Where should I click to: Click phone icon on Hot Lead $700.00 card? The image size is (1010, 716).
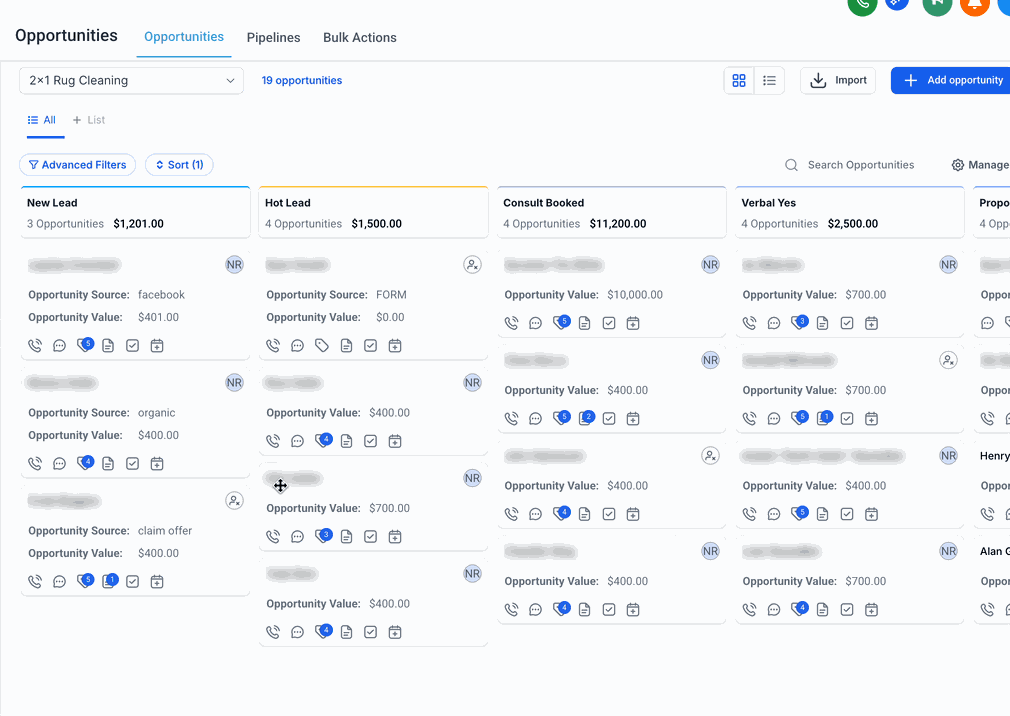tap(273, 536)
